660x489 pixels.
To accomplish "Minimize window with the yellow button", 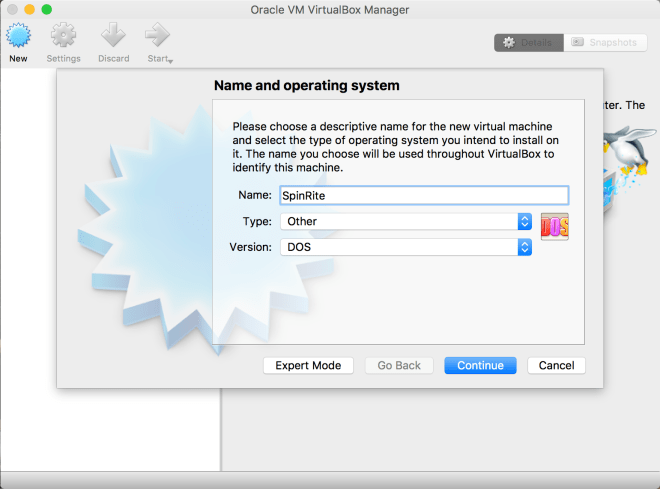I will (29, 9).
